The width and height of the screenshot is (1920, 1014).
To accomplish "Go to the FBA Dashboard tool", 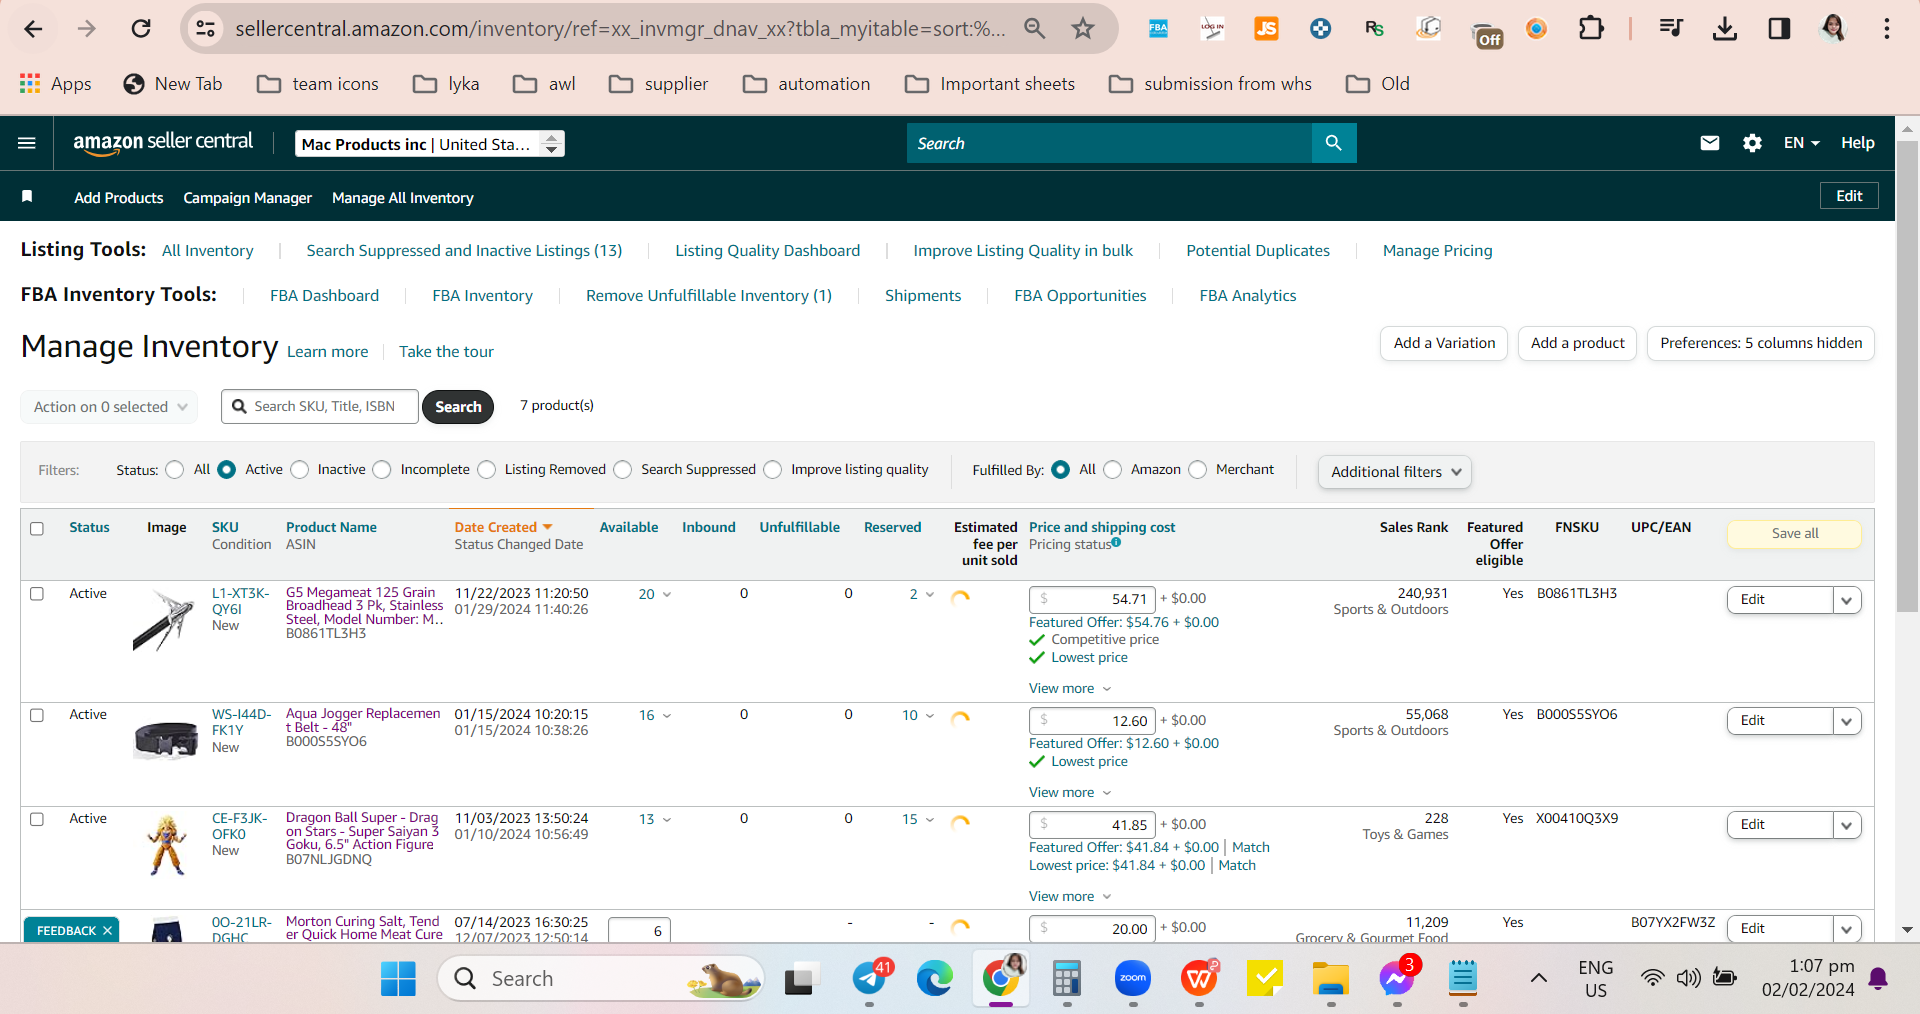I will (x=325, y=296).
